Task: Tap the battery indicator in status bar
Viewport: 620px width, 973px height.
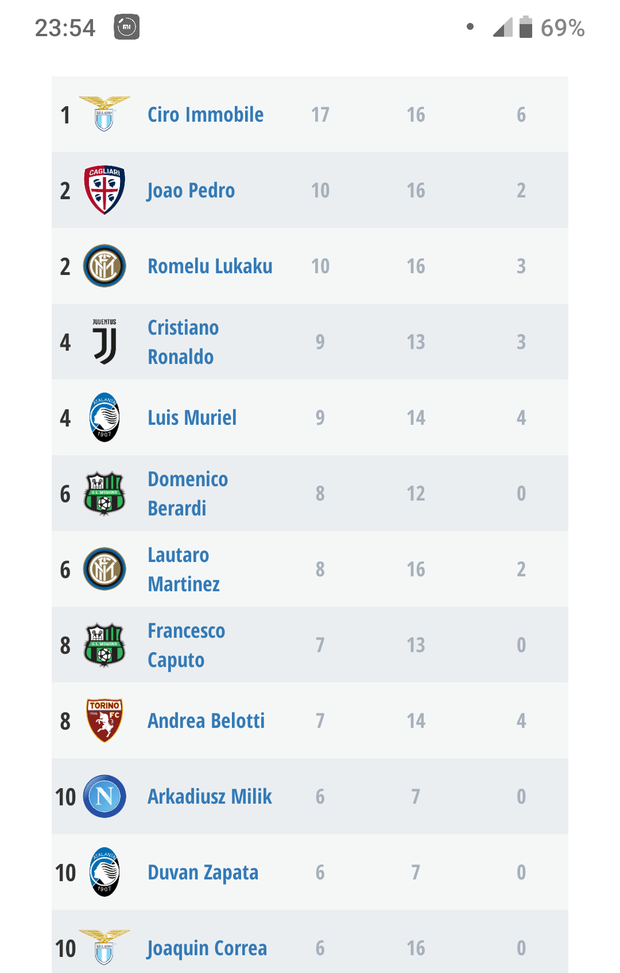Action: (526, 28)
